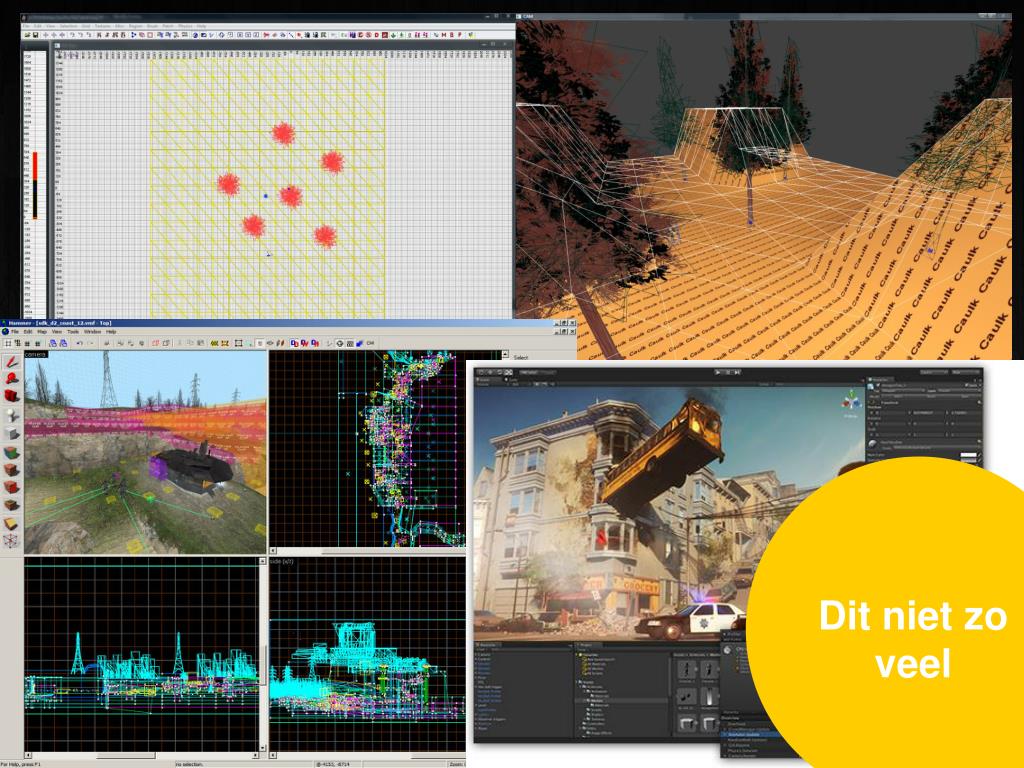Select the Move tool in Unity's toolbar

pos(490,372)
